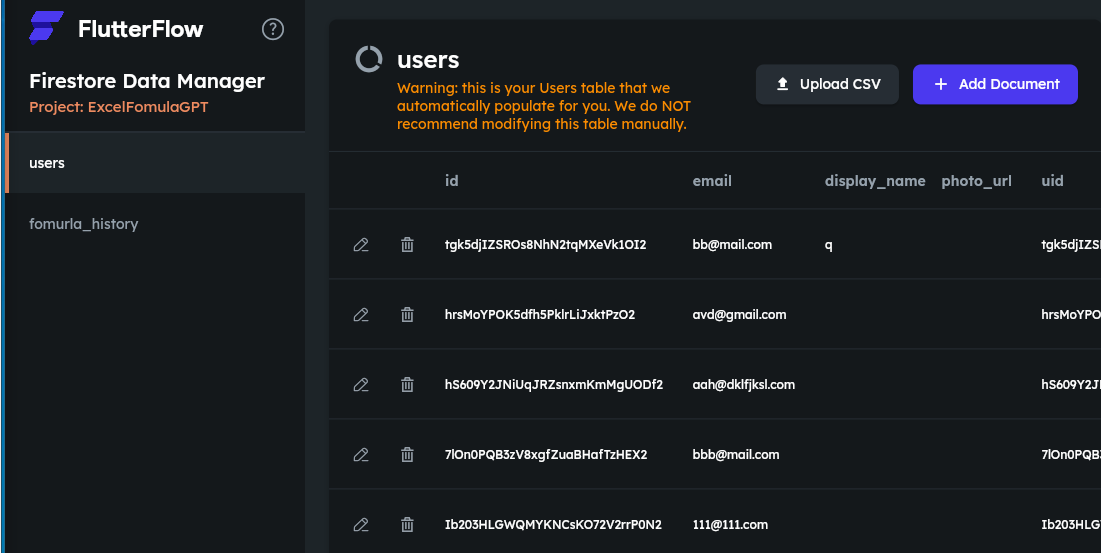This screenshot has height=553, width=1101.
Task: Delete the aah@dklfjksl.com user row
Action: click(407, 385)
